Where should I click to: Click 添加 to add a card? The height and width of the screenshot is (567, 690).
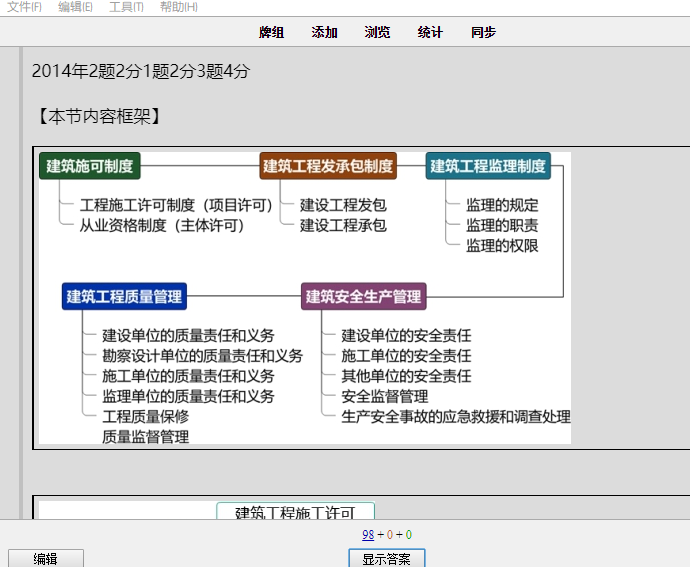(x=324, y=32)
